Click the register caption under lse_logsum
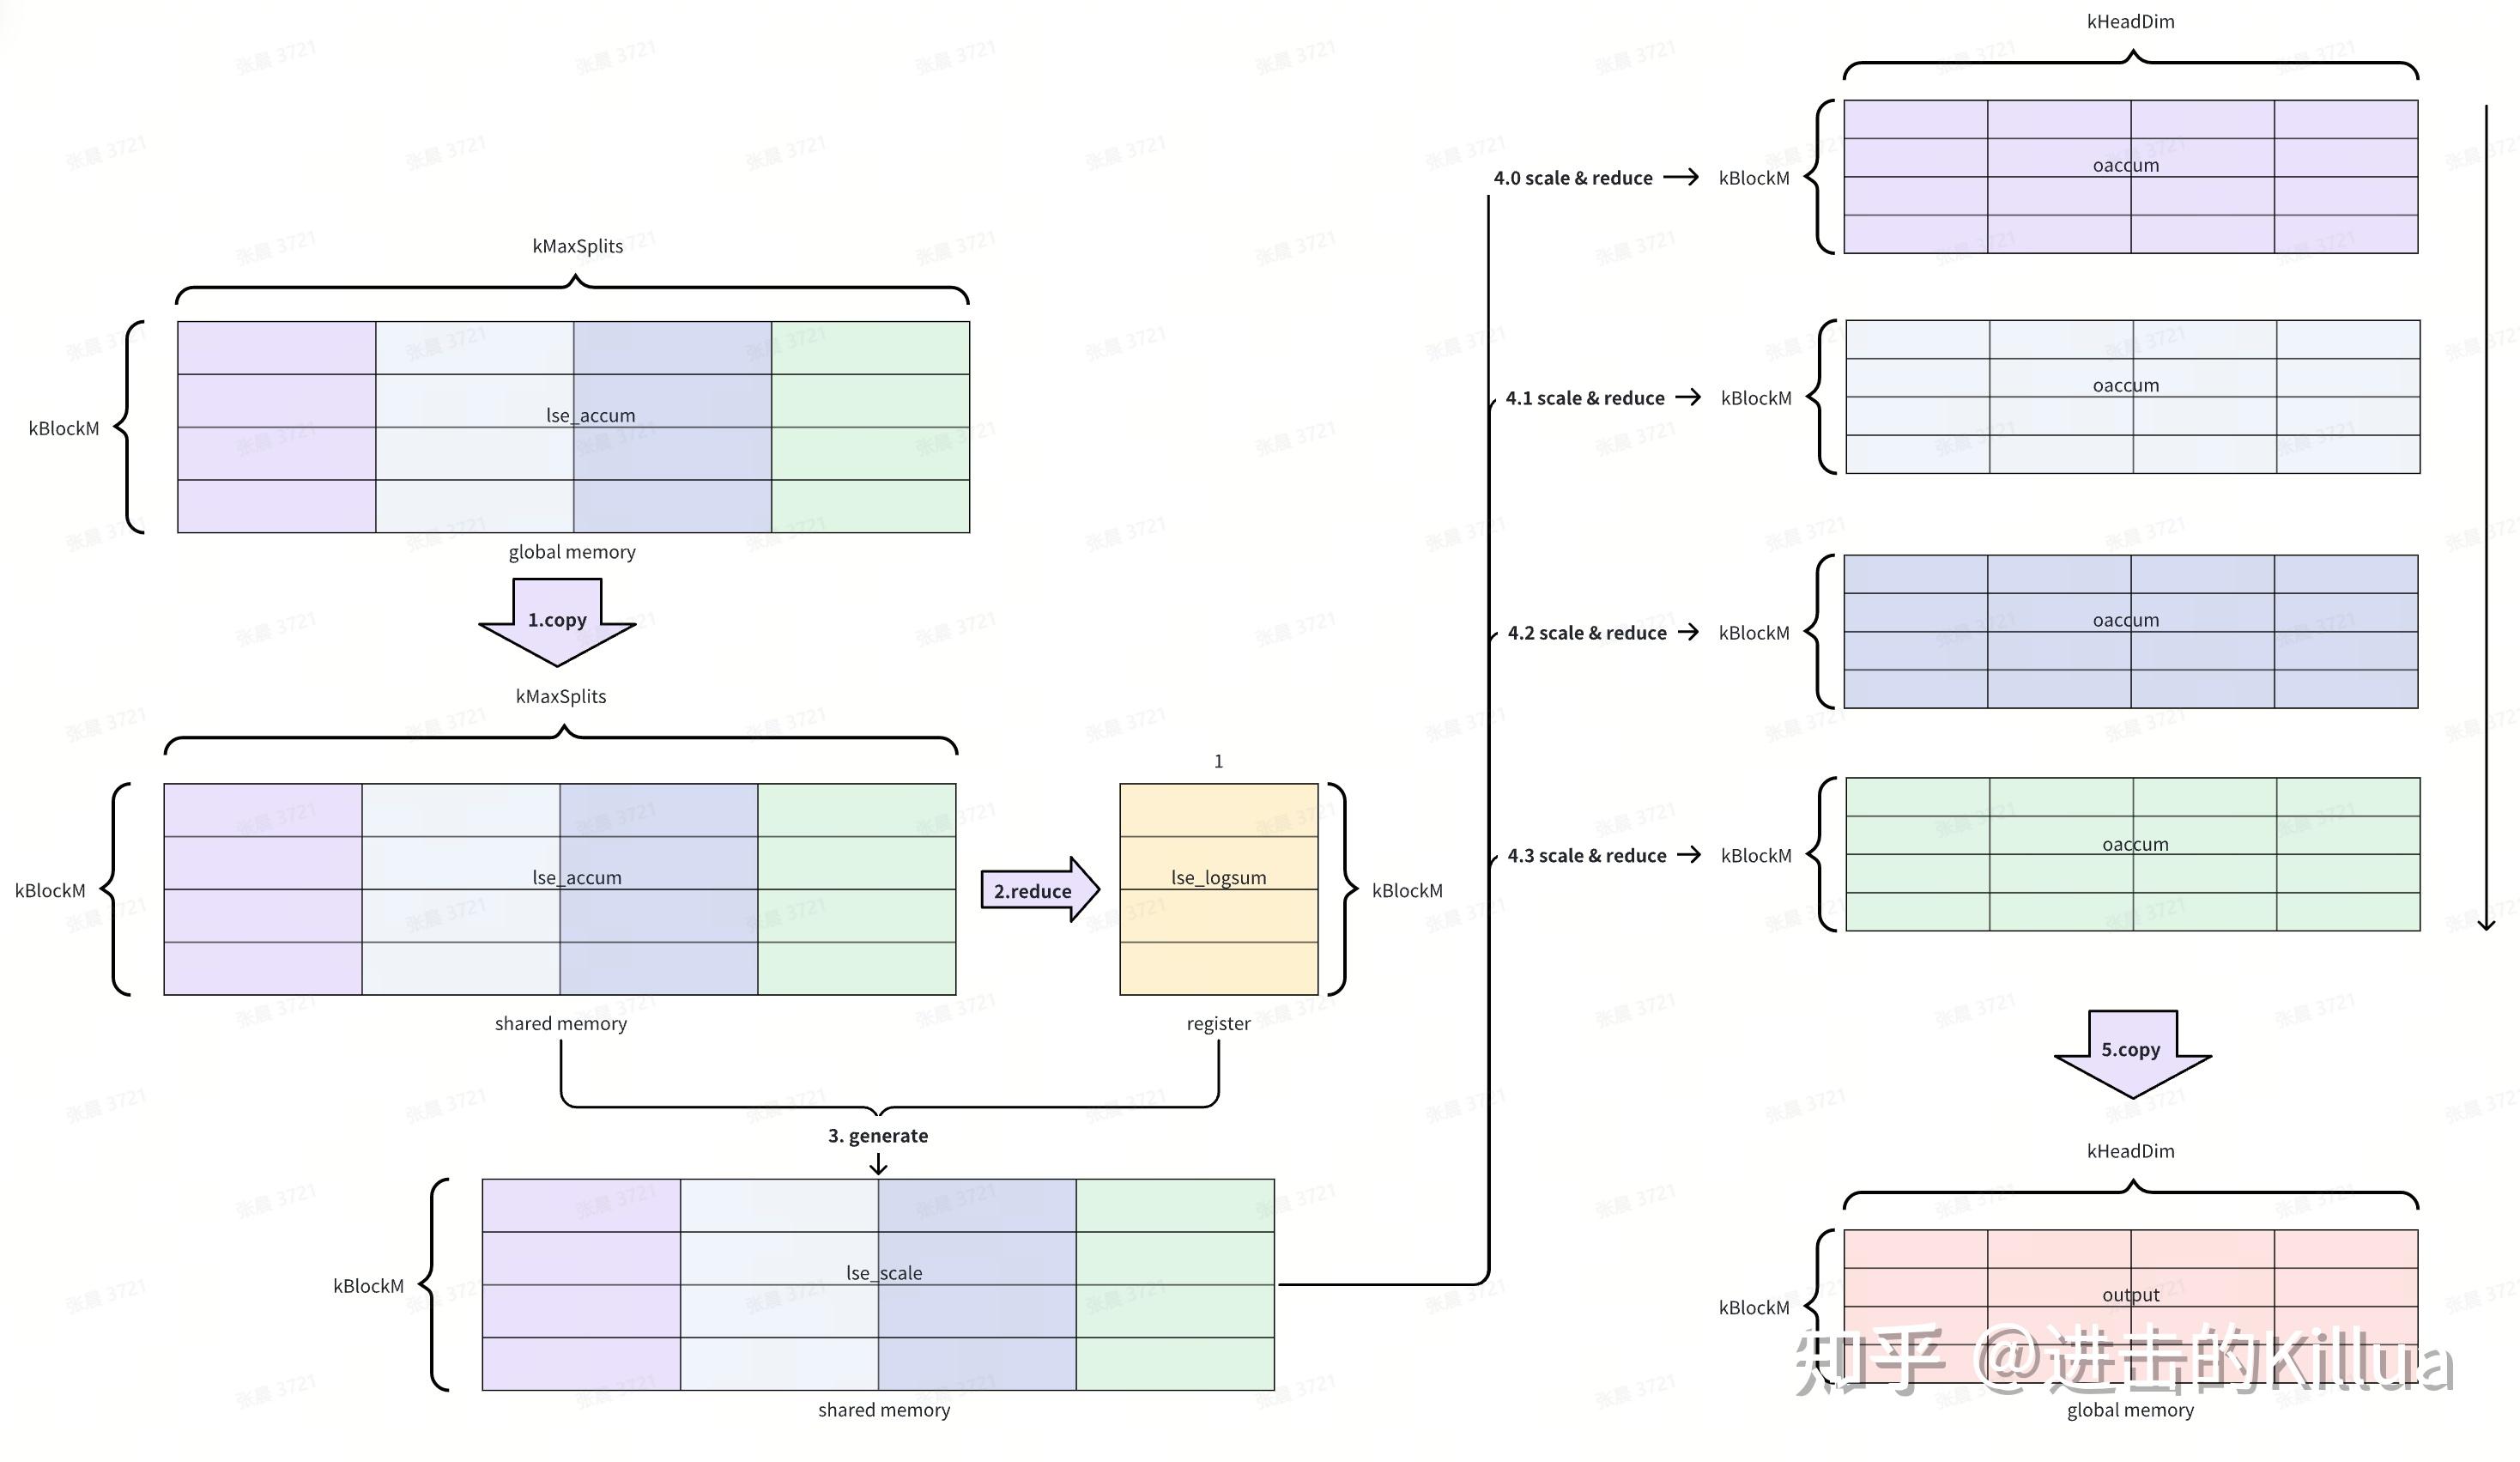 pyautogui.click(x=1218, y=1023)
